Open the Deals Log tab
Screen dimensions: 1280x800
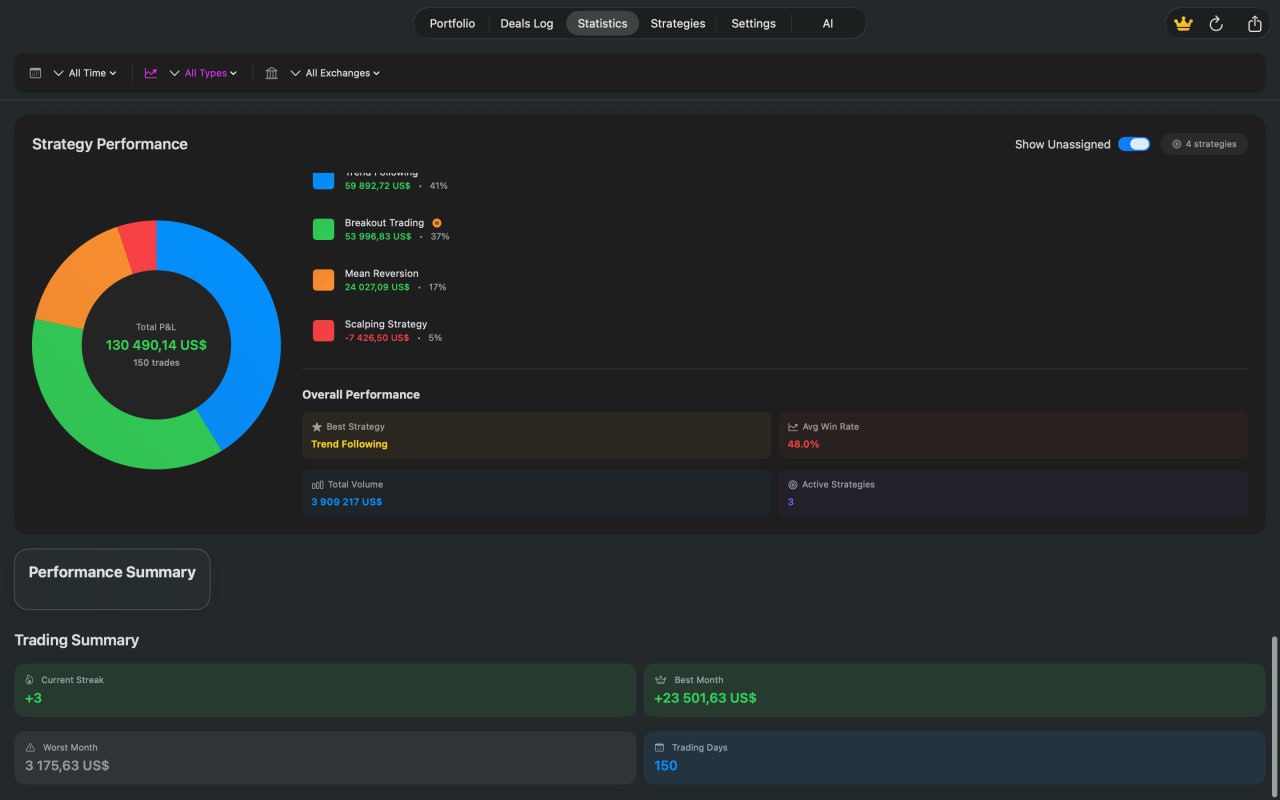coord(526,23)
